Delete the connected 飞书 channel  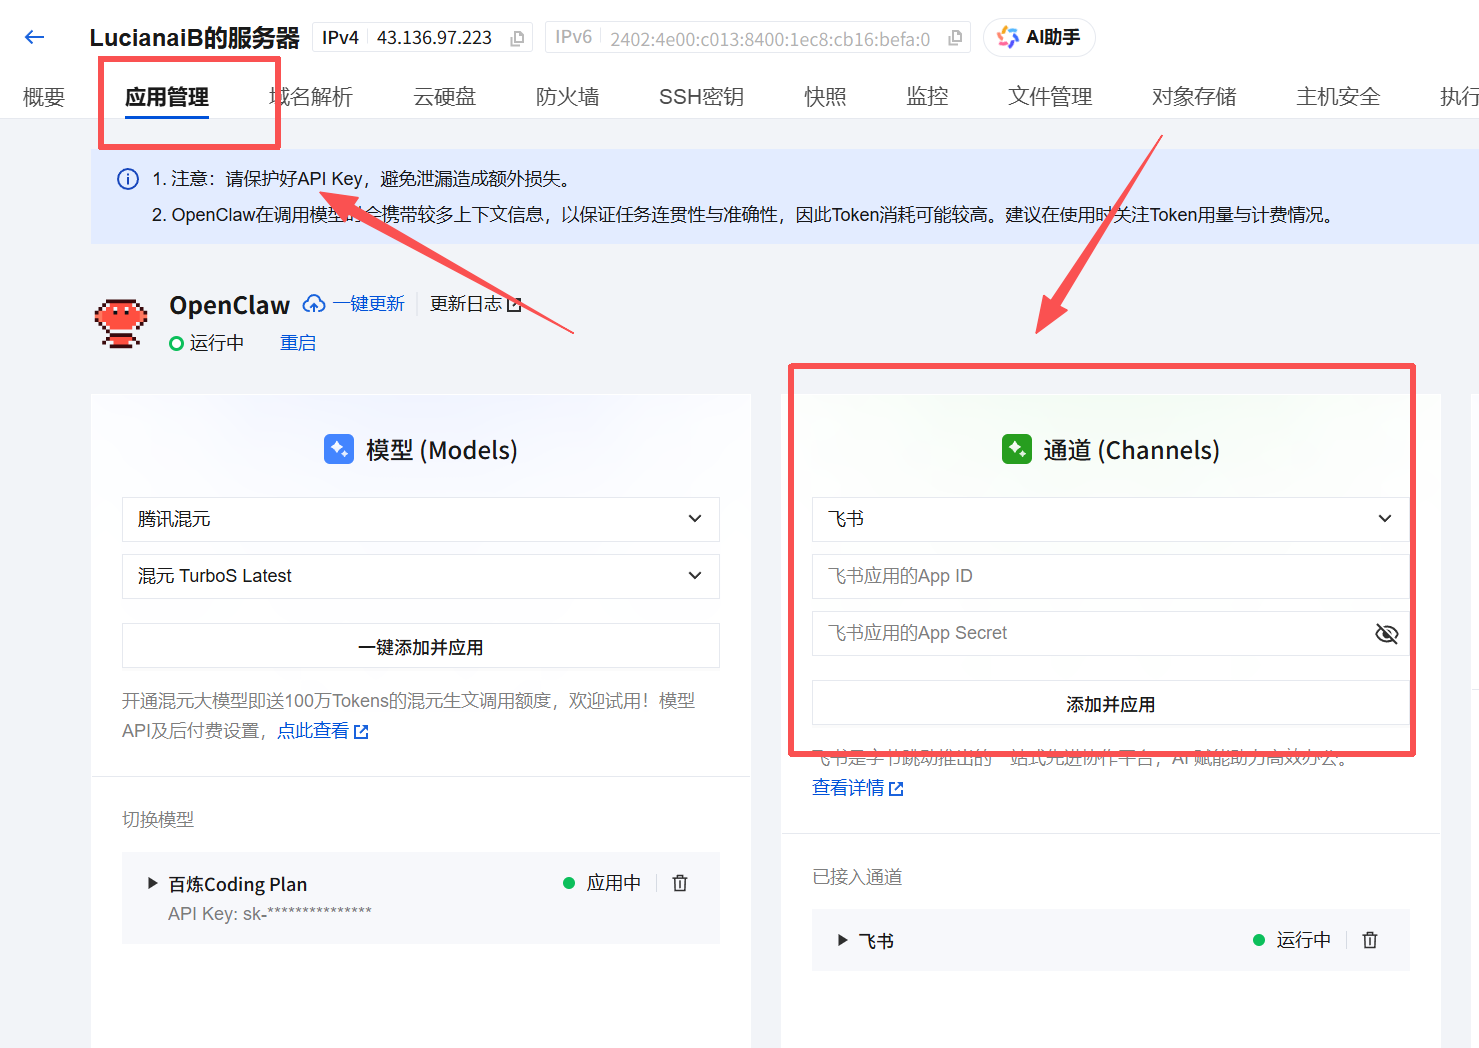1370,940
